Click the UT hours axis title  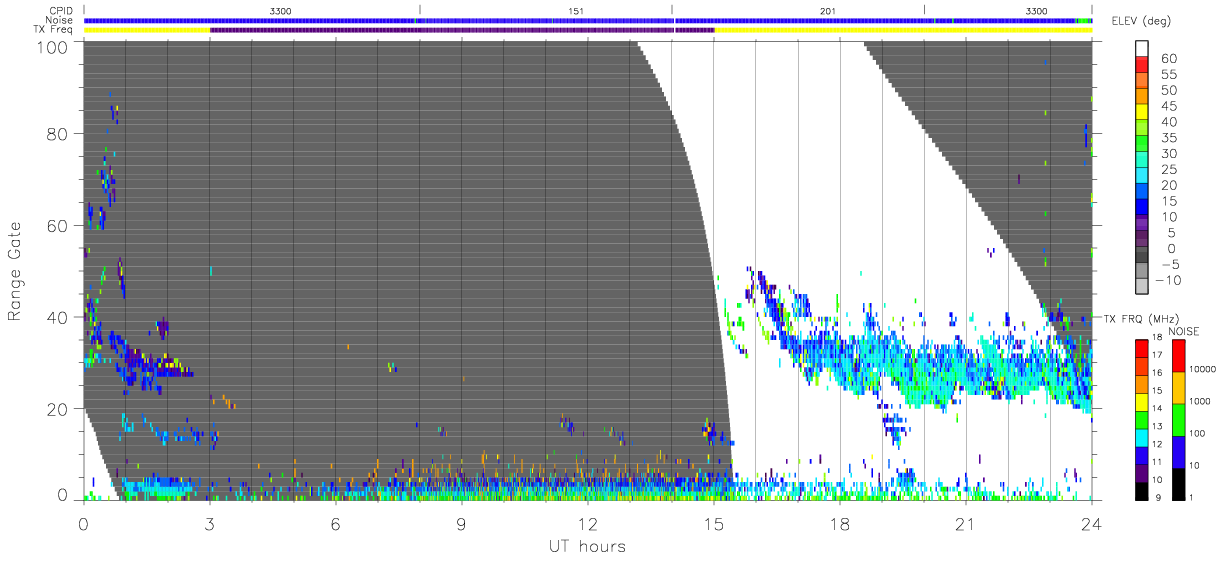point(587,547)
